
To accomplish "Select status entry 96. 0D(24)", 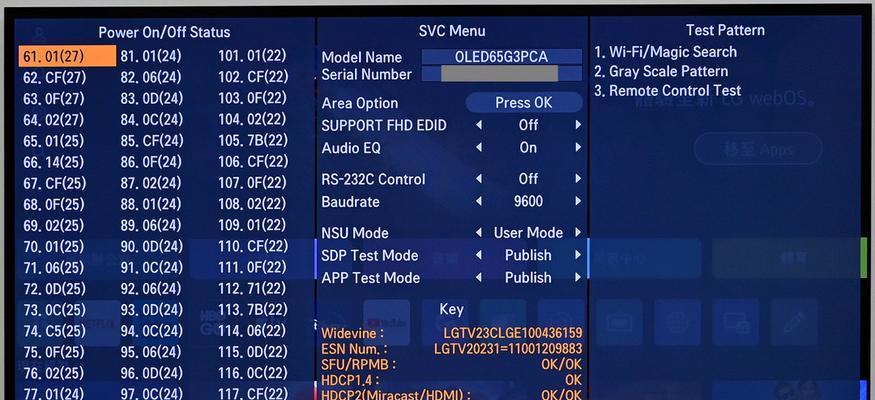I will click(x=152, y=373).
